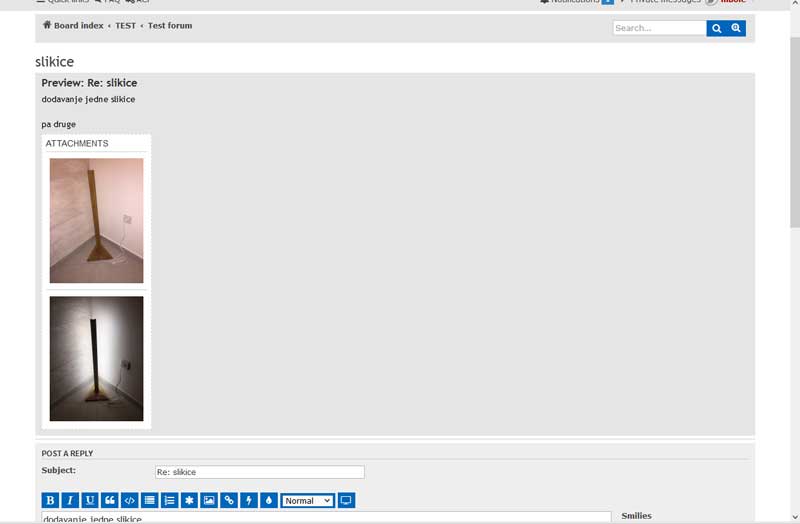Click the POST A REPLY heading
This screenshot has width=800, height=524.
pos(67,453)
